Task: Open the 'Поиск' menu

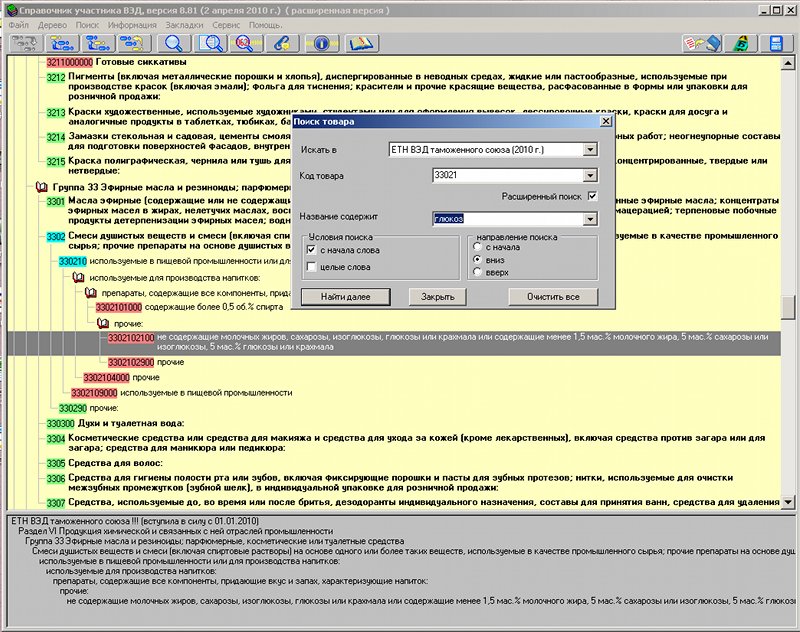Action: (87, 25)
